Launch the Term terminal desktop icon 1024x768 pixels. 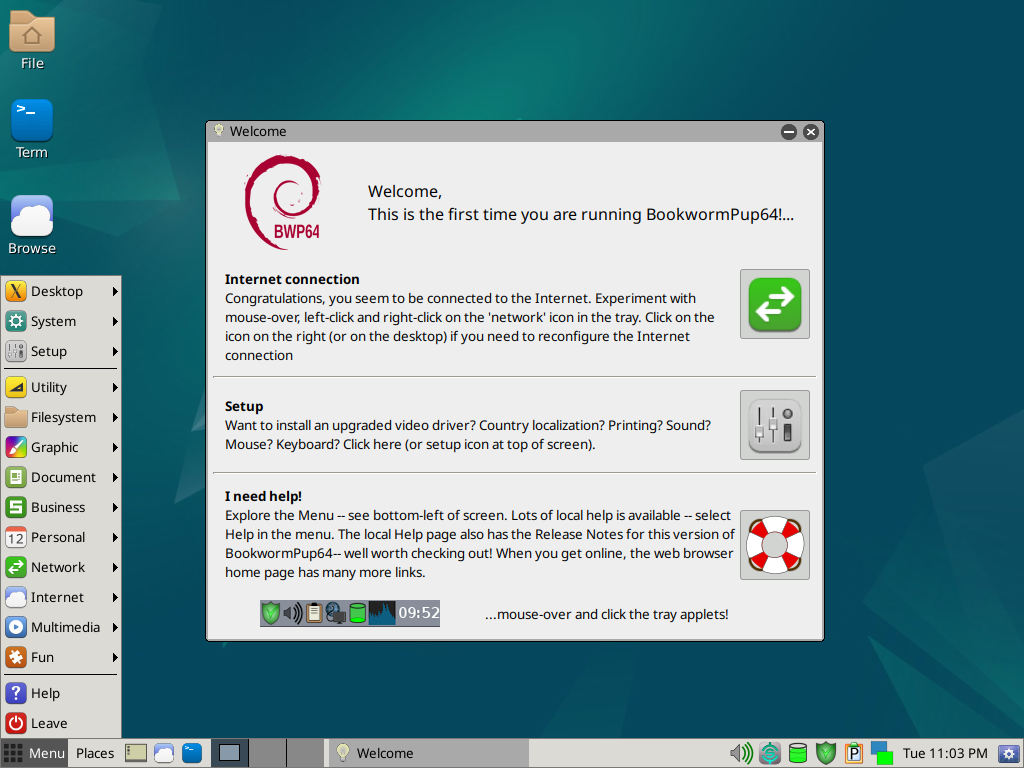click(x=31, y=129)
